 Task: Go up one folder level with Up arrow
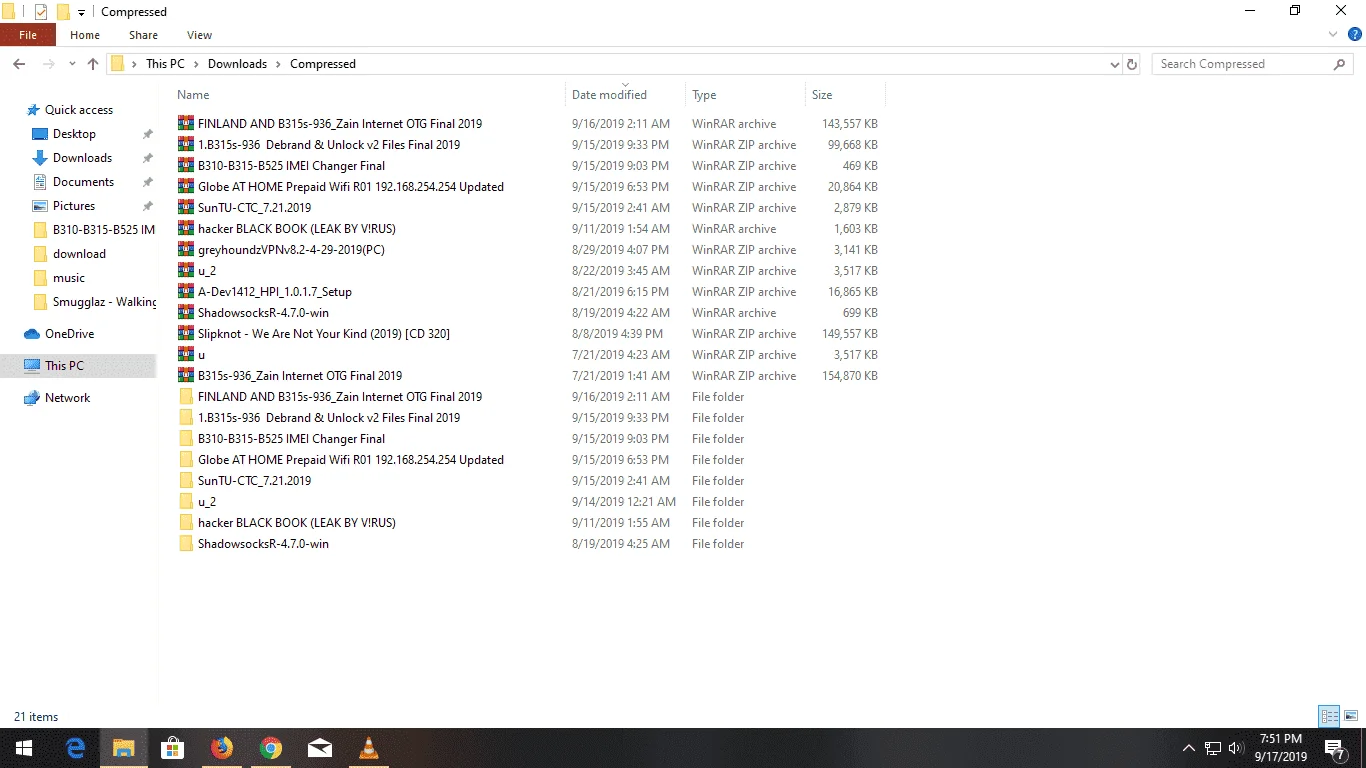click(x=93, y=64)
